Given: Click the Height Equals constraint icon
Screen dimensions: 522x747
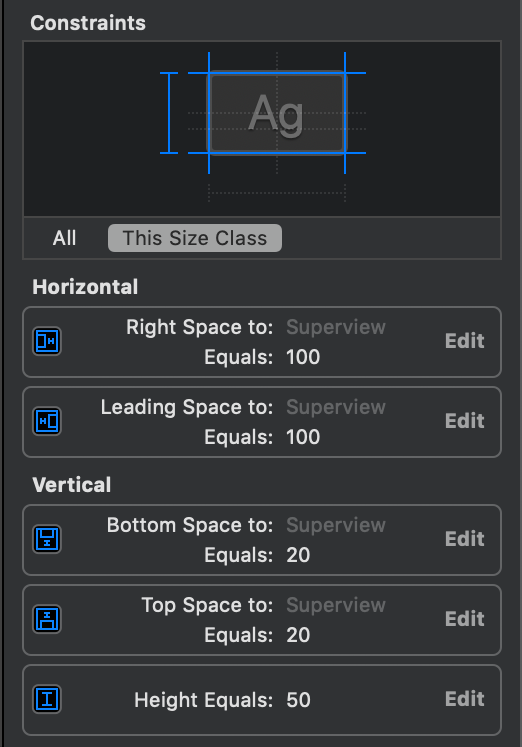Looking at the screenshot, I should [x=47, y=699].
